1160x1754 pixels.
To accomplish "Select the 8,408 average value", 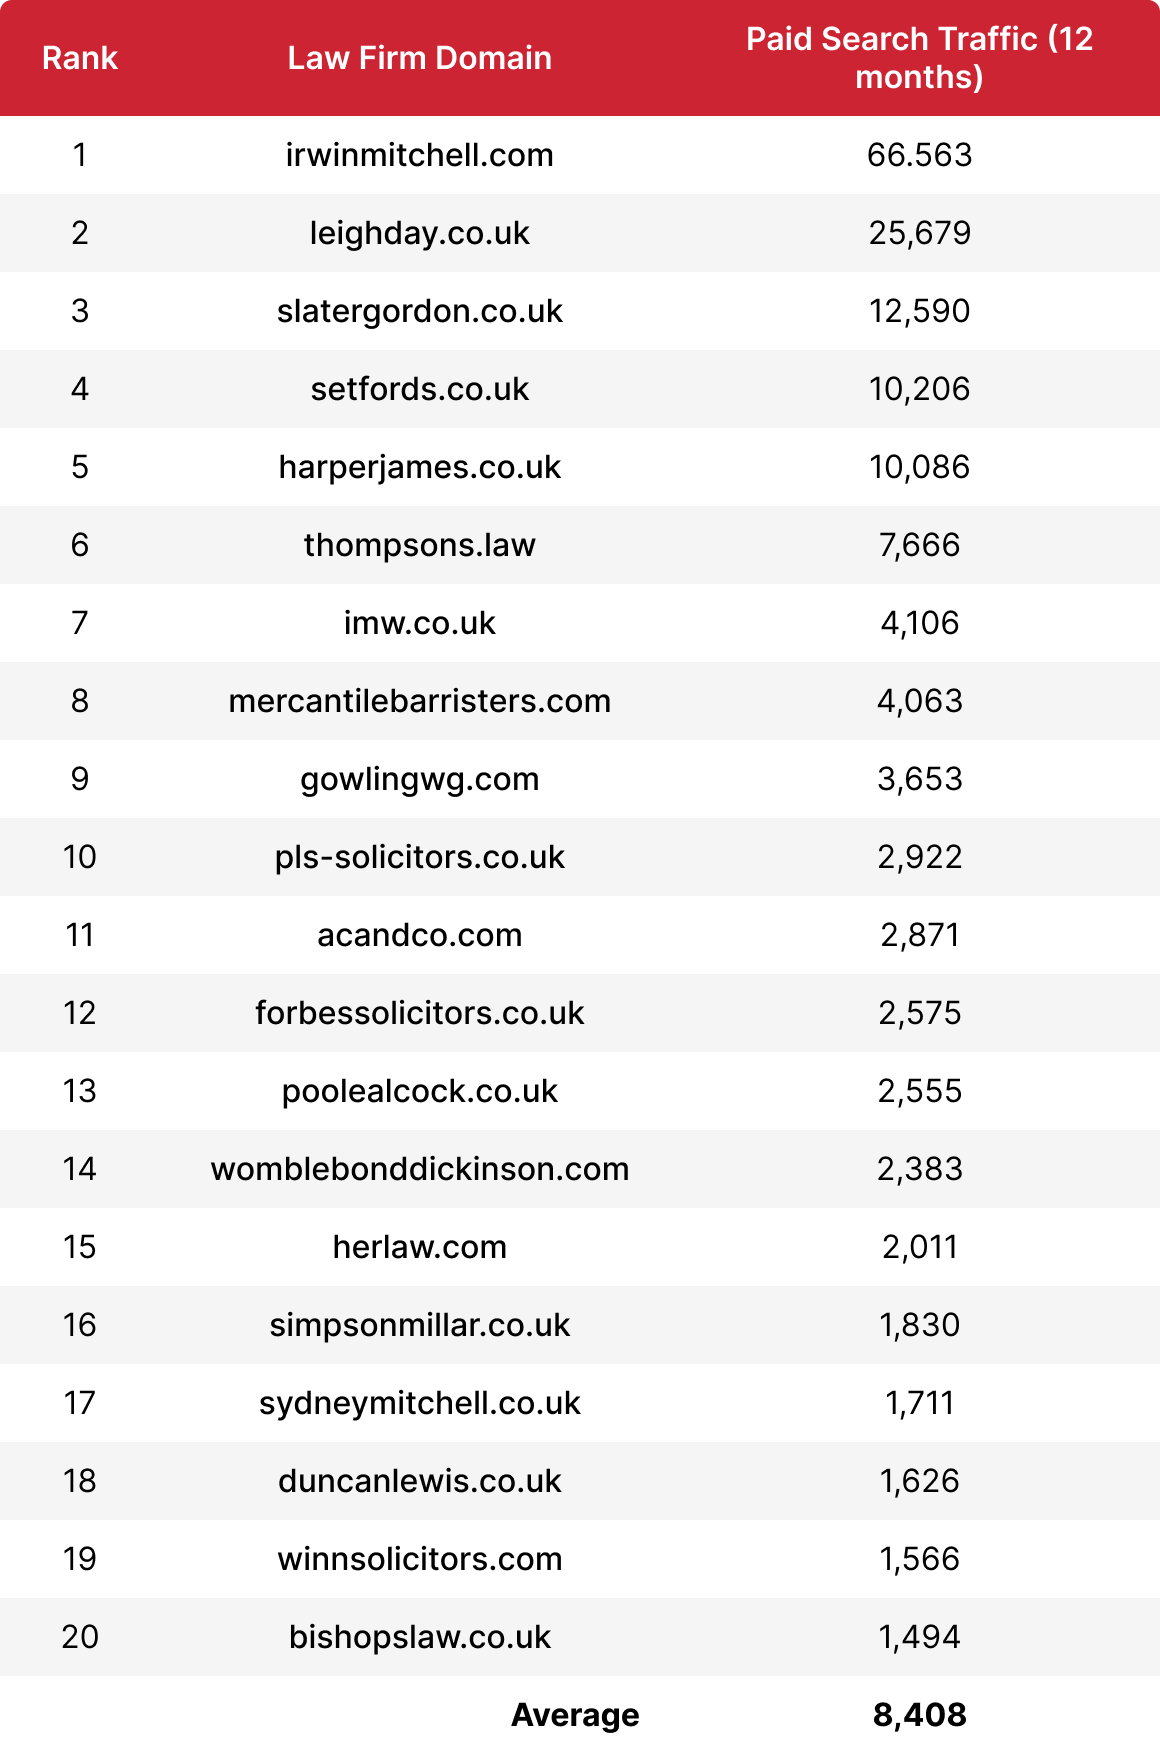I will point(920,1715).
